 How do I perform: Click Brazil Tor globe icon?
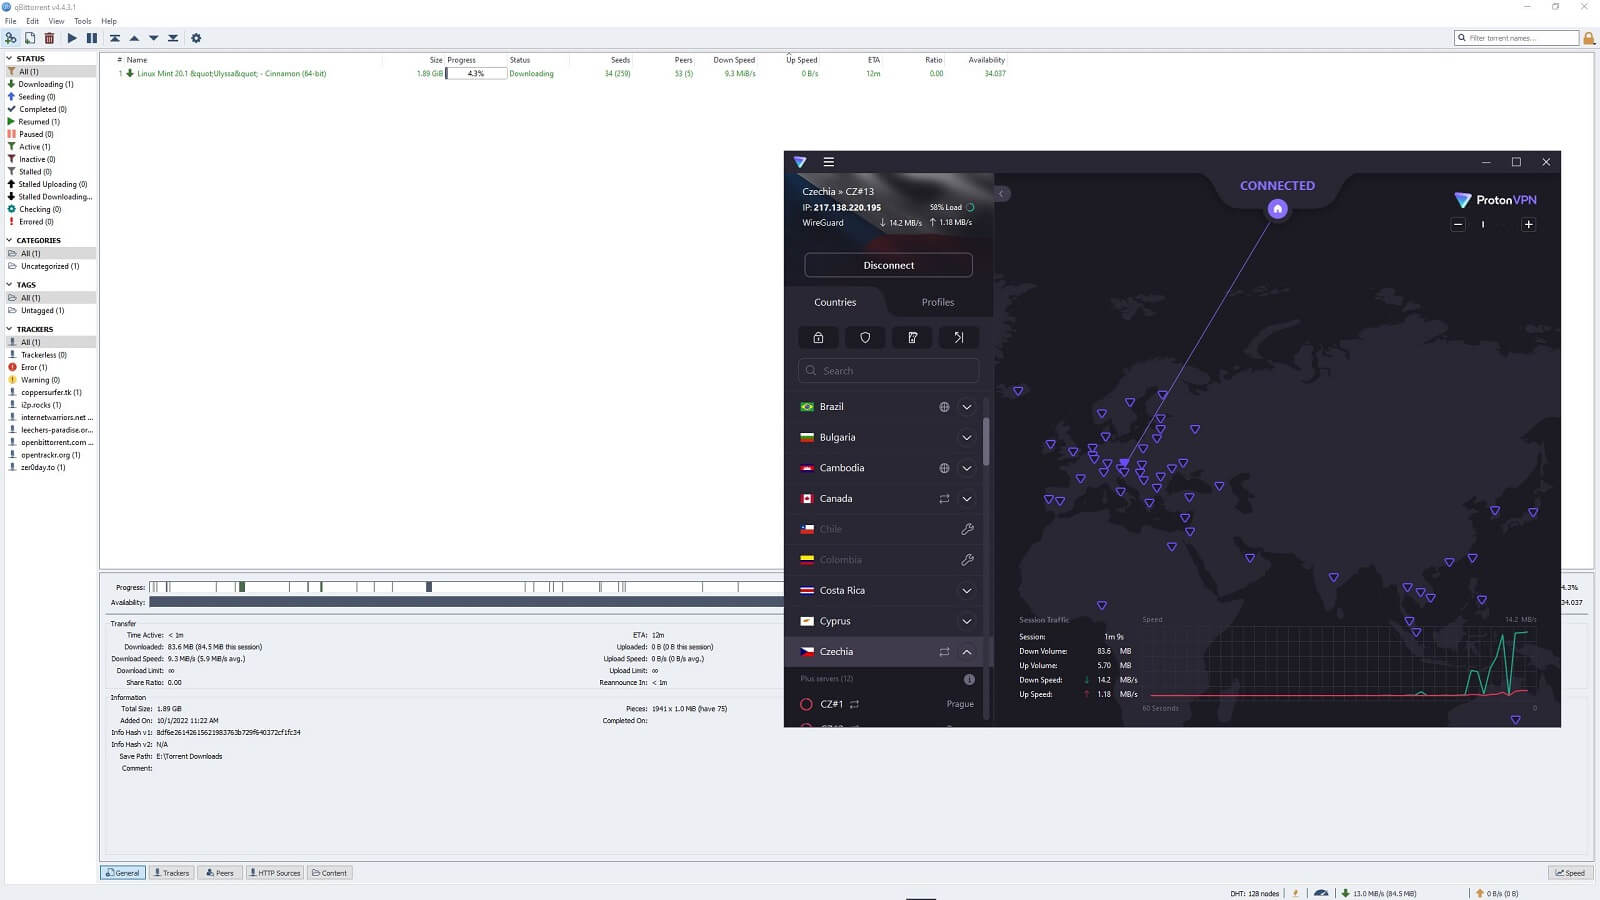pos(944,407)
